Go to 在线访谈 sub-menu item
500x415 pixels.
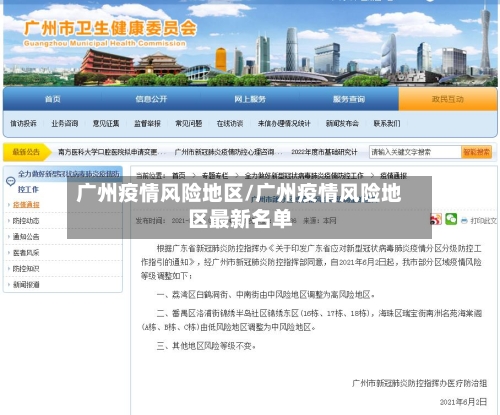230,123
